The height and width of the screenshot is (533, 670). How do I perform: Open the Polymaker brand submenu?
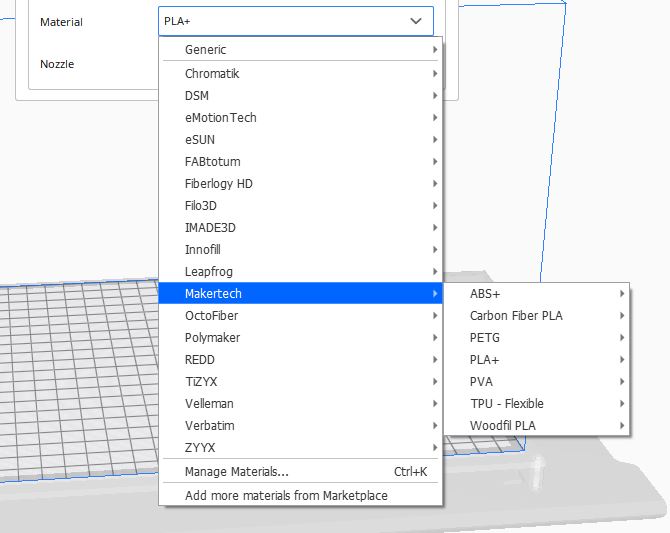pyautogui.click(x=212, y=338)
